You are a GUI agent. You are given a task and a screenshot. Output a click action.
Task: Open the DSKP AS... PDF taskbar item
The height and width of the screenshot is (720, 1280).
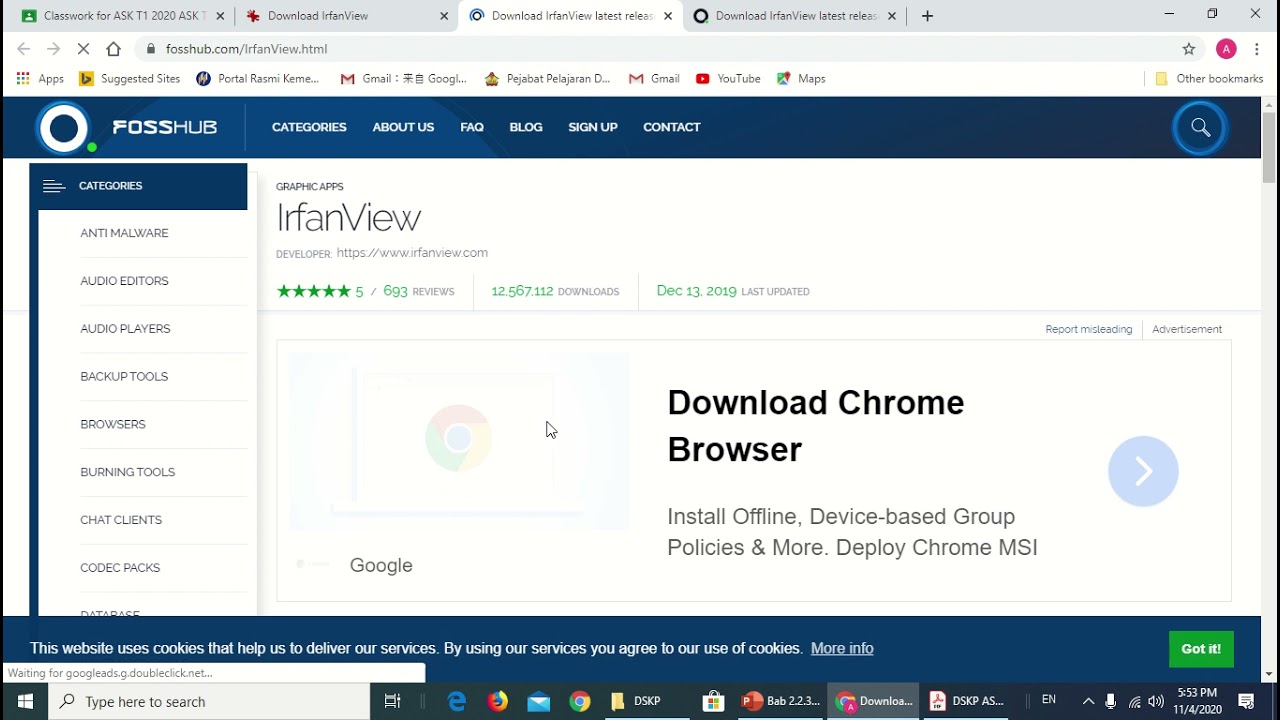(x=966, y=701)
